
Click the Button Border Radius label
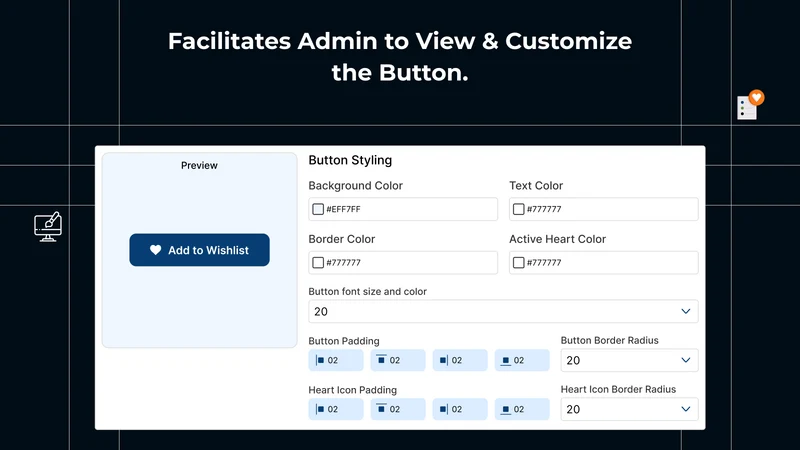(x=610, y=340)
